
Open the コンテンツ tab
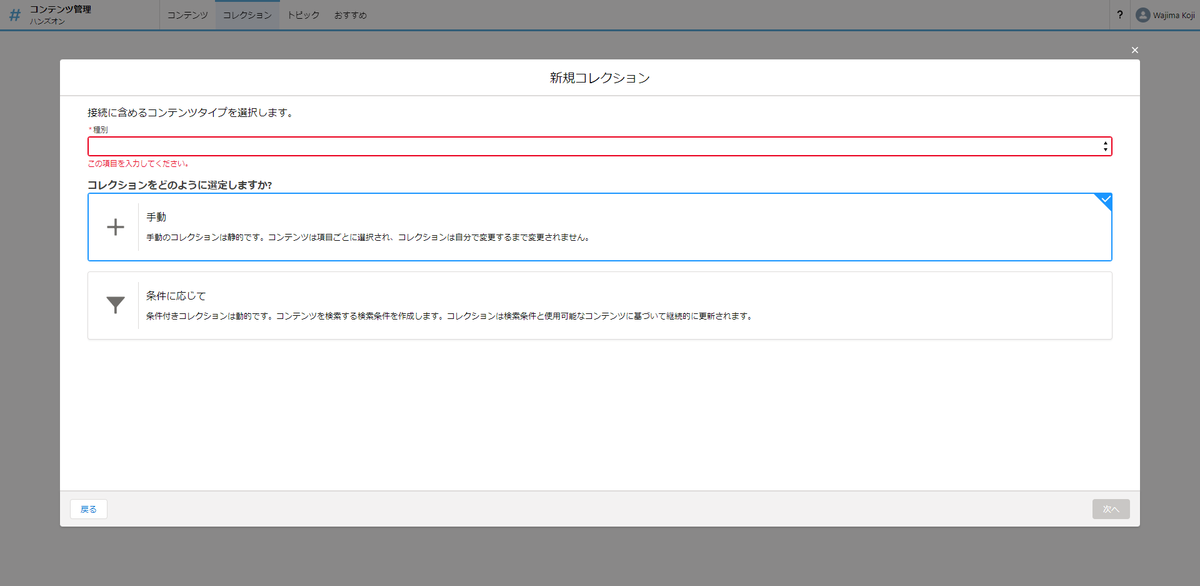point(187,15)
